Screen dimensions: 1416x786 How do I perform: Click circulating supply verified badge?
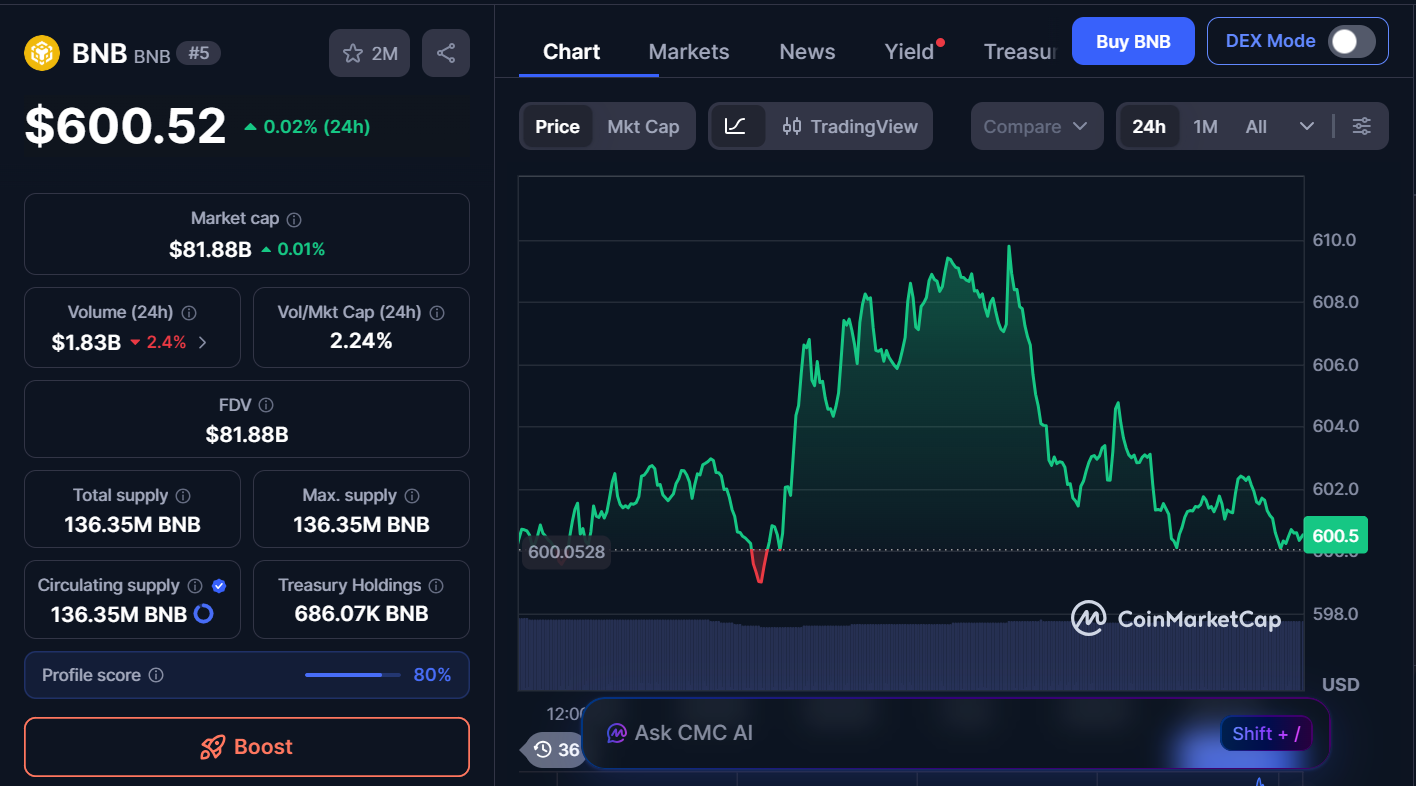pyautogui.click(x=219, y=586)
